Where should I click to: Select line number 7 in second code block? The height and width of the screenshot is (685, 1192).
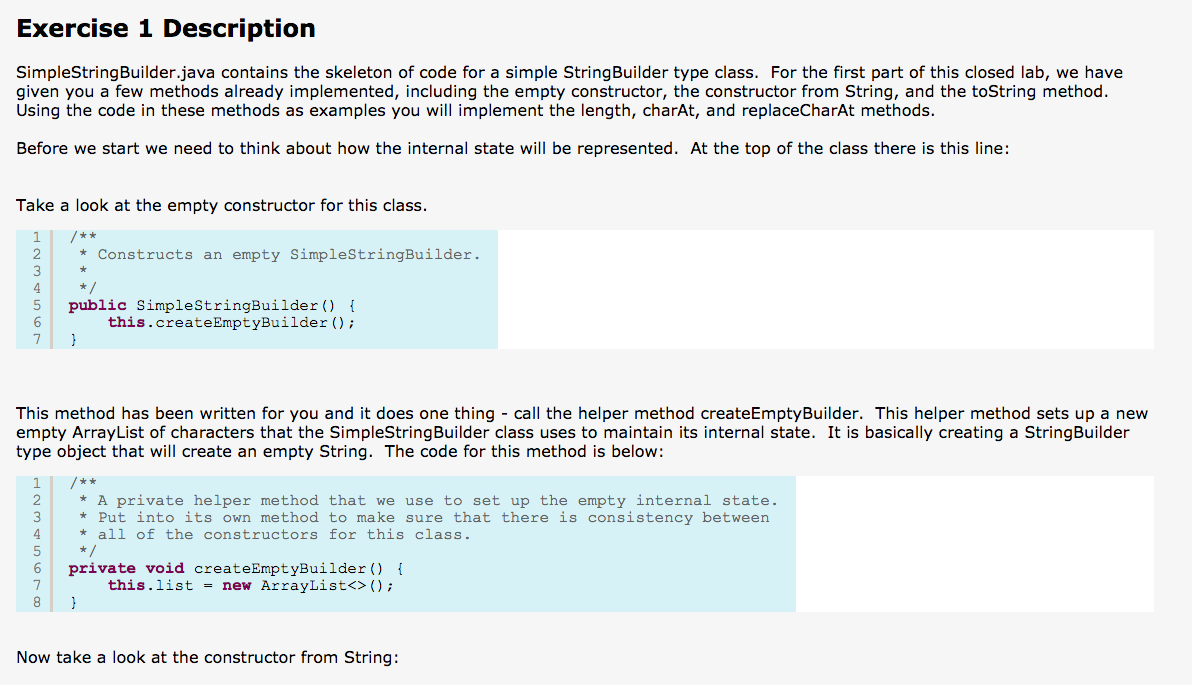36,585
